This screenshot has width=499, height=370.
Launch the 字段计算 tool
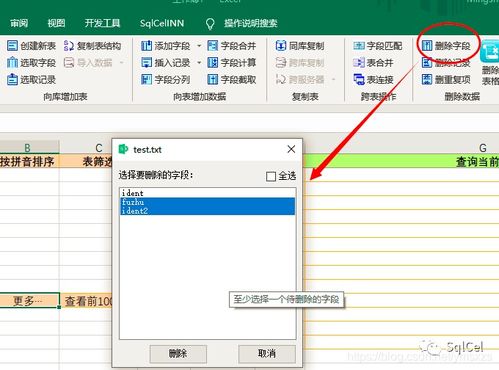(x=232, y=63)
